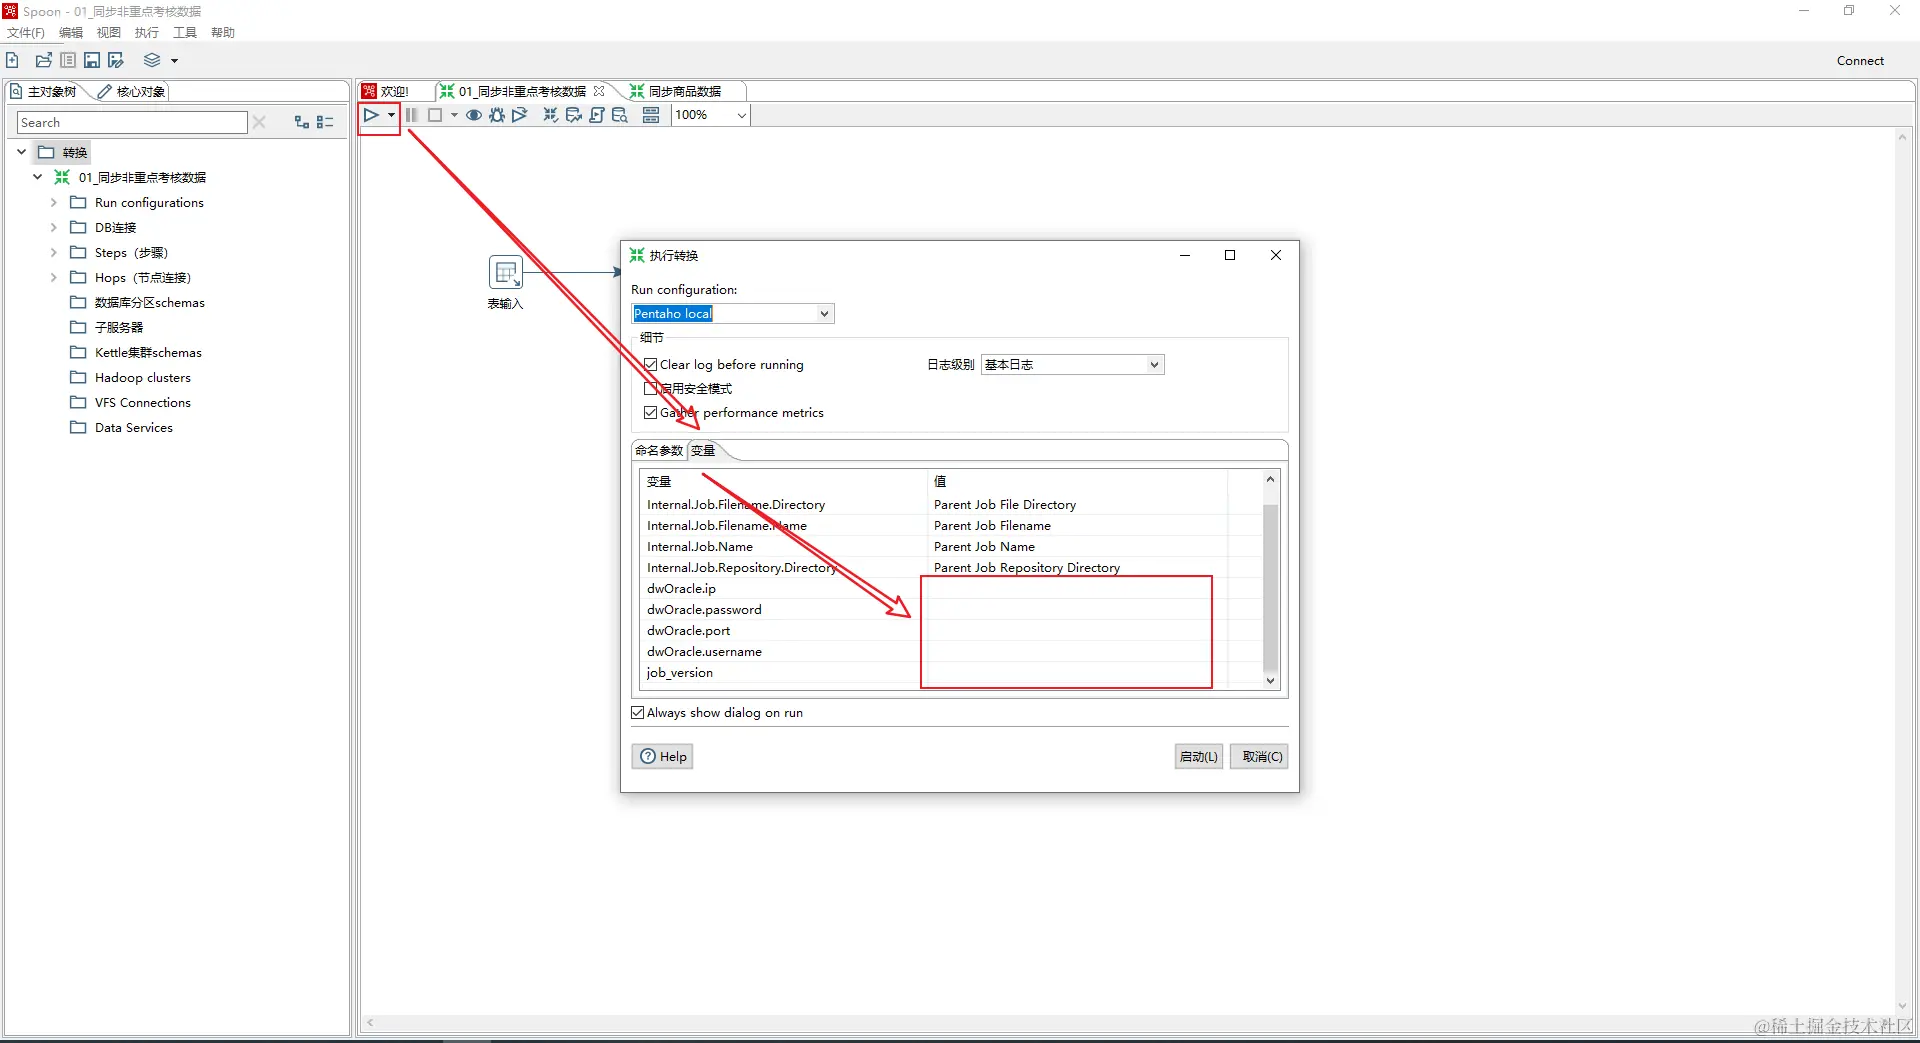This screenshot has height=1043, width=1920.
Task: Click the Verify transformation icon
Action: (x=550, y=115)
